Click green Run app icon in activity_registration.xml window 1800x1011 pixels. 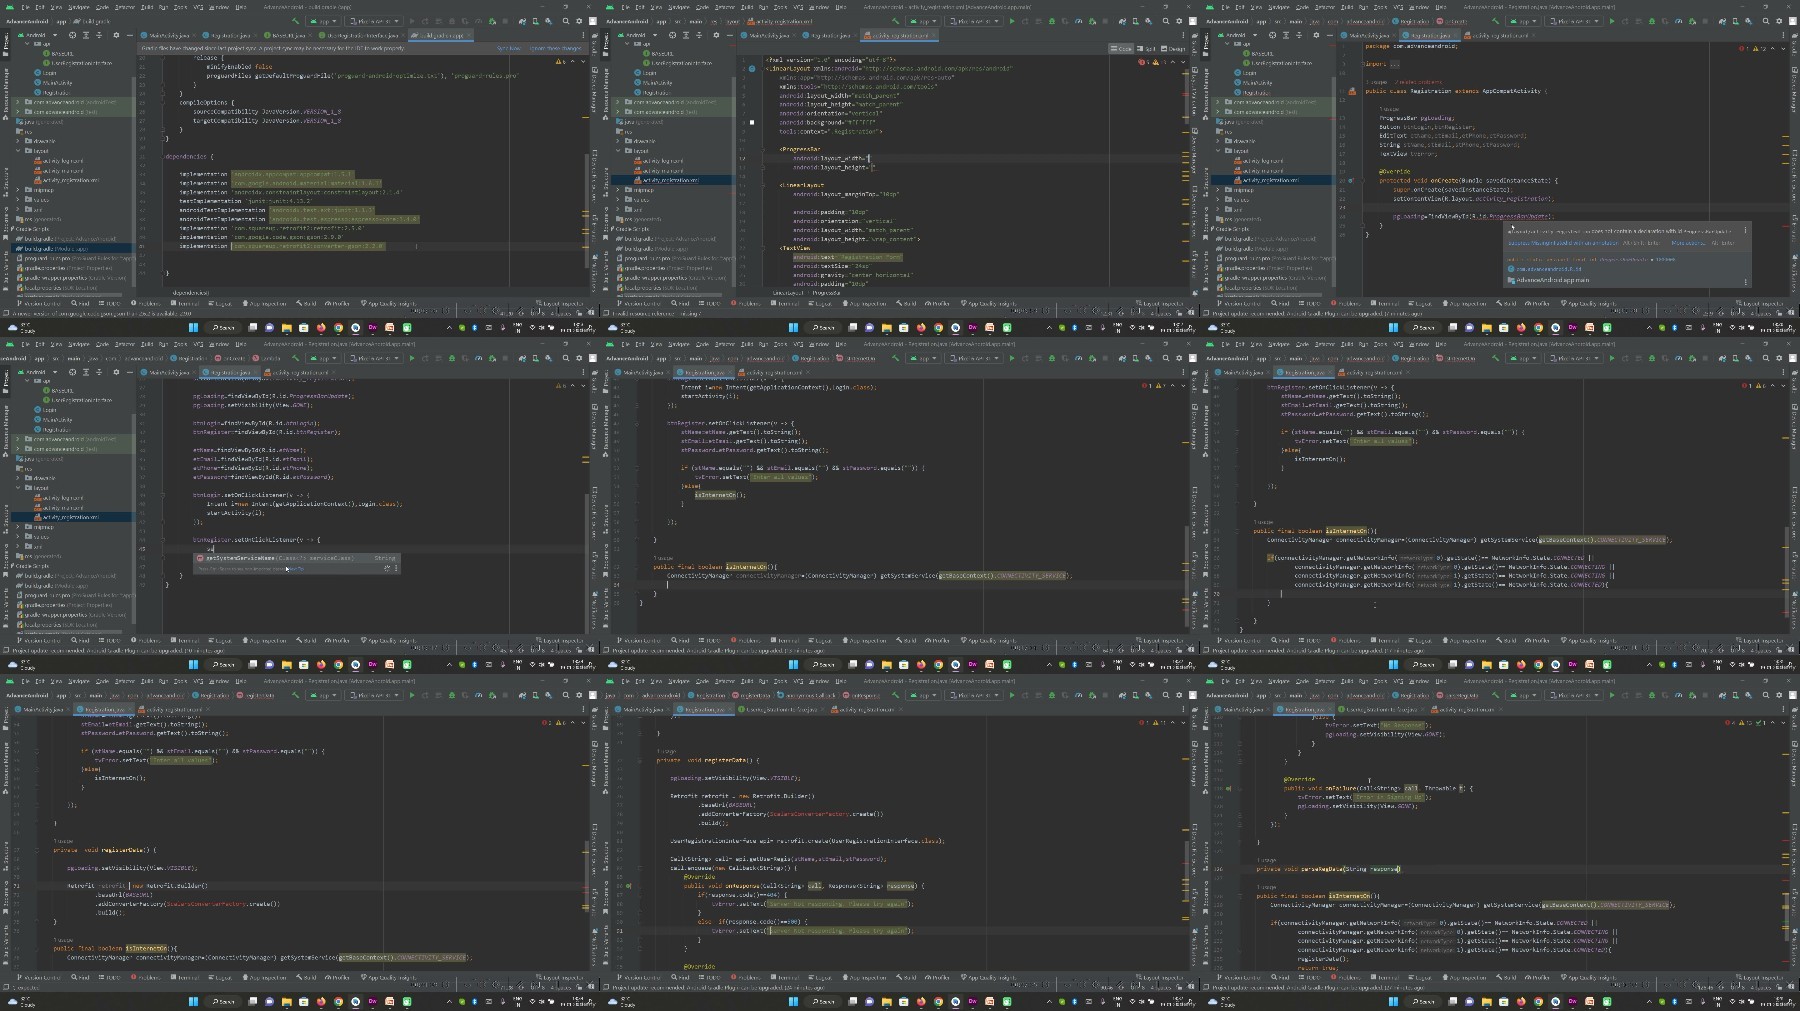1011,21
